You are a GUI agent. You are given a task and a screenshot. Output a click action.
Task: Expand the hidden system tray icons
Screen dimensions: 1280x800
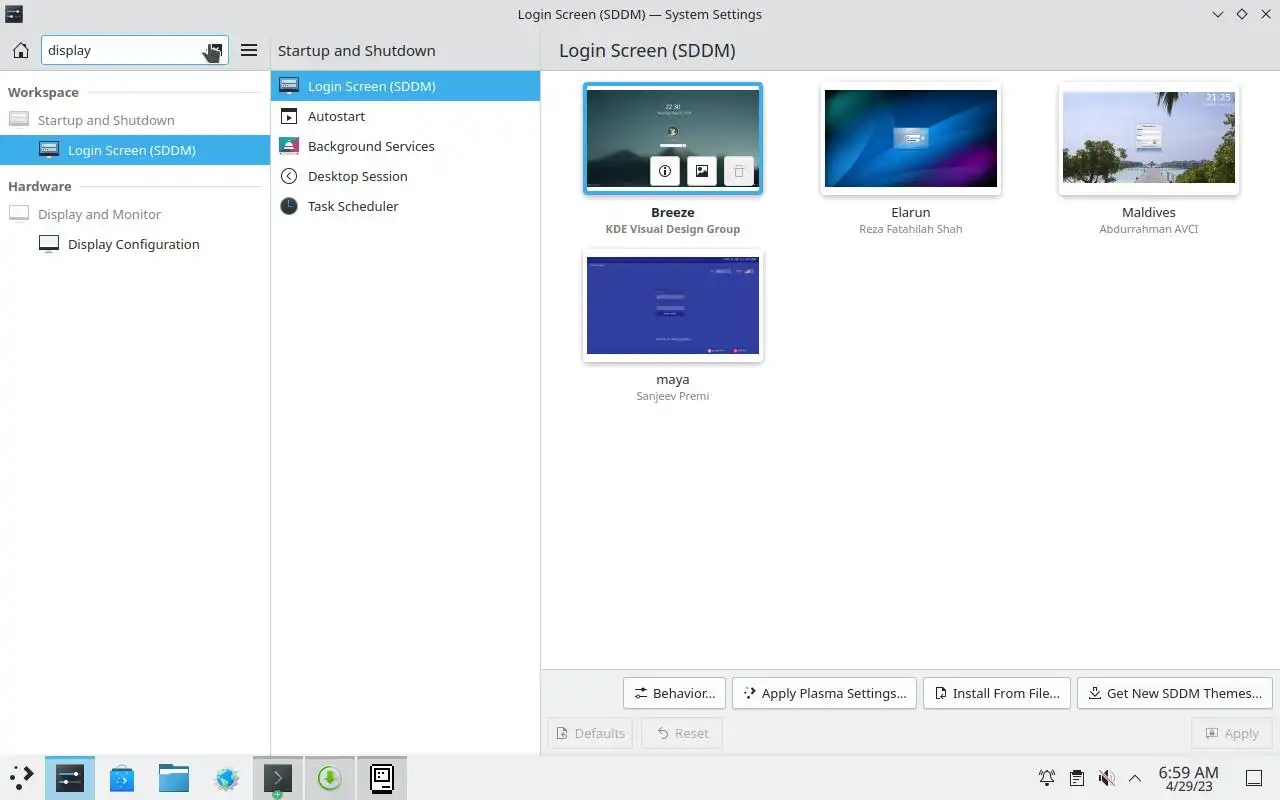point(1135,778)
